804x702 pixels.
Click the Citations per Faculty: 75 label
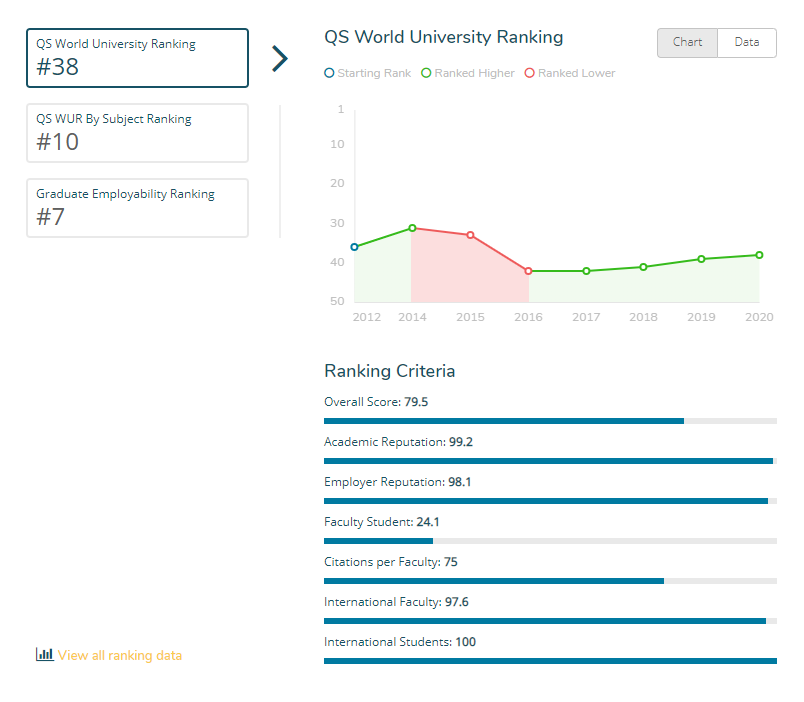pos(391,562)
